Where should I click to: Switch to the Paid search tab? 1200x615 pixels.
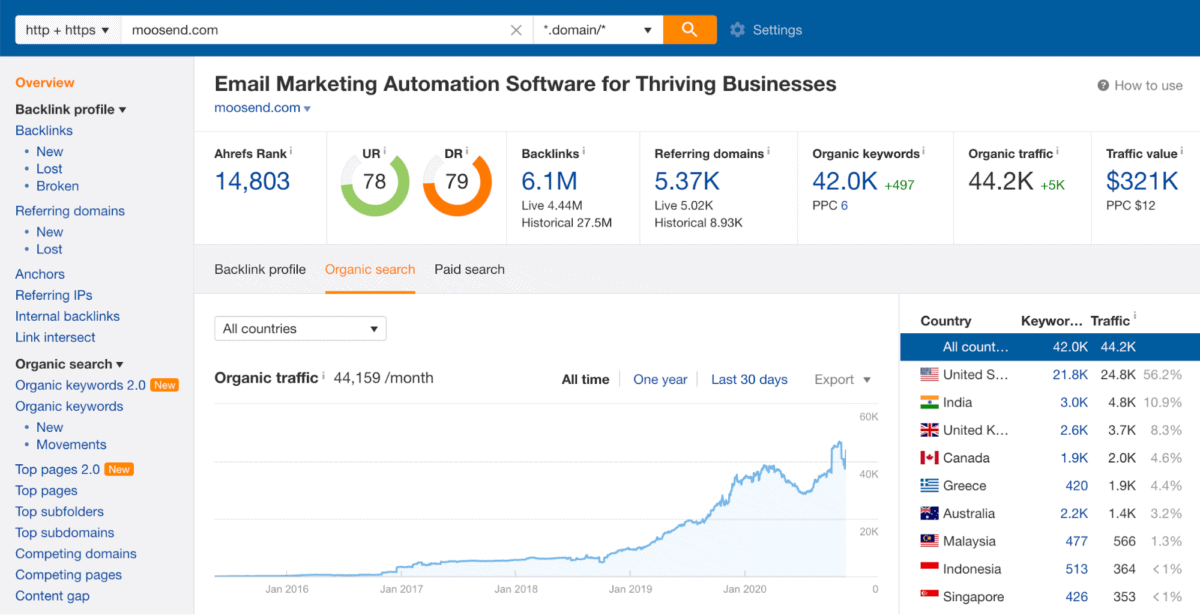coord(469,269)
